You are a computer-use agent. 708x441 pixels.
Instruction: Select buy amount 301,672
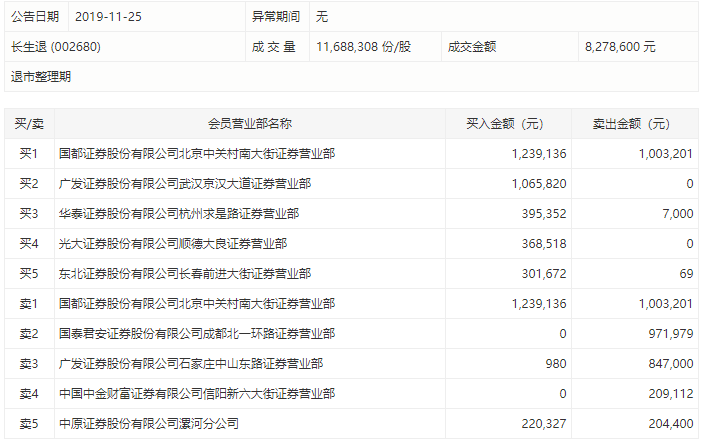(x=544, y=274)
